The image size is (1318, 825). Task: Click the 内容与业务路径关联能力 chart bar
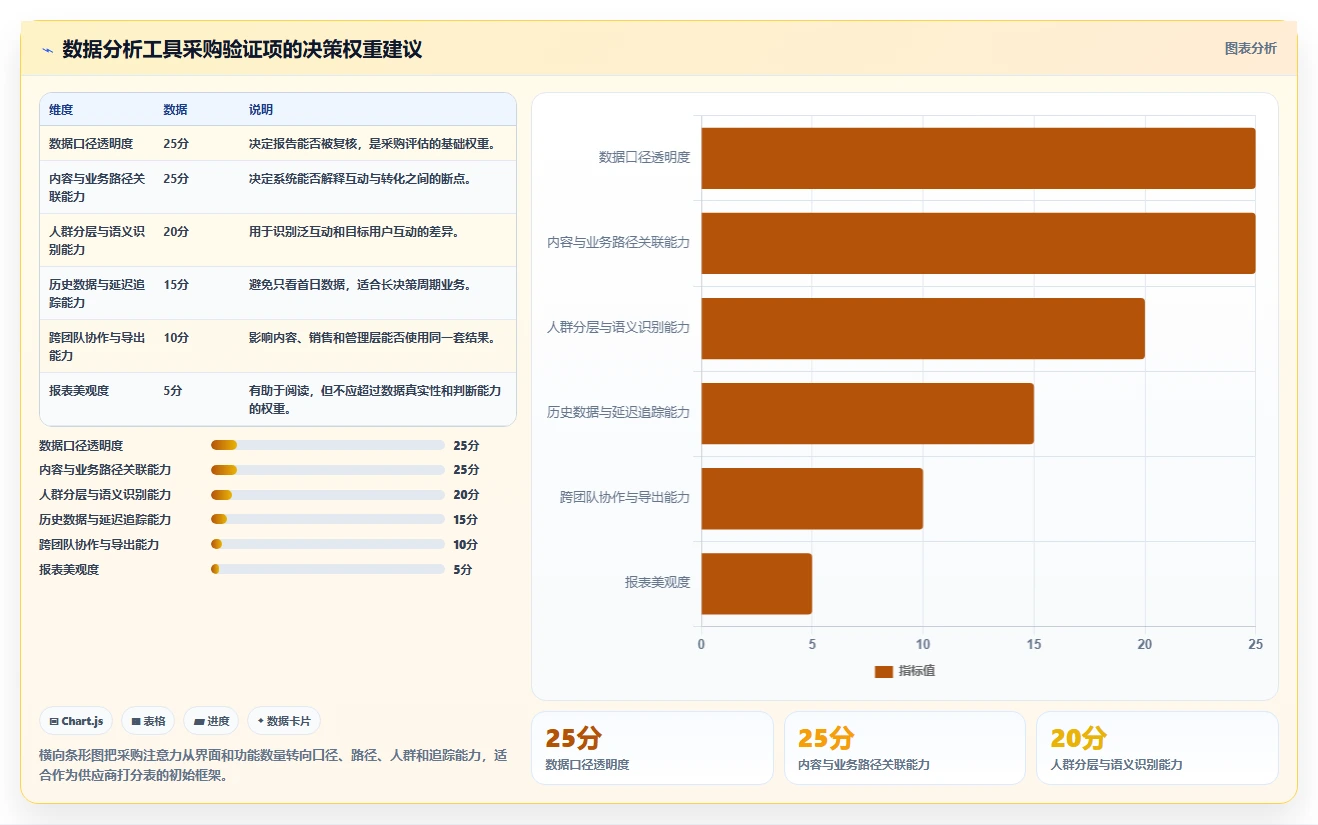pyautogui.click(x=978, y=243)
